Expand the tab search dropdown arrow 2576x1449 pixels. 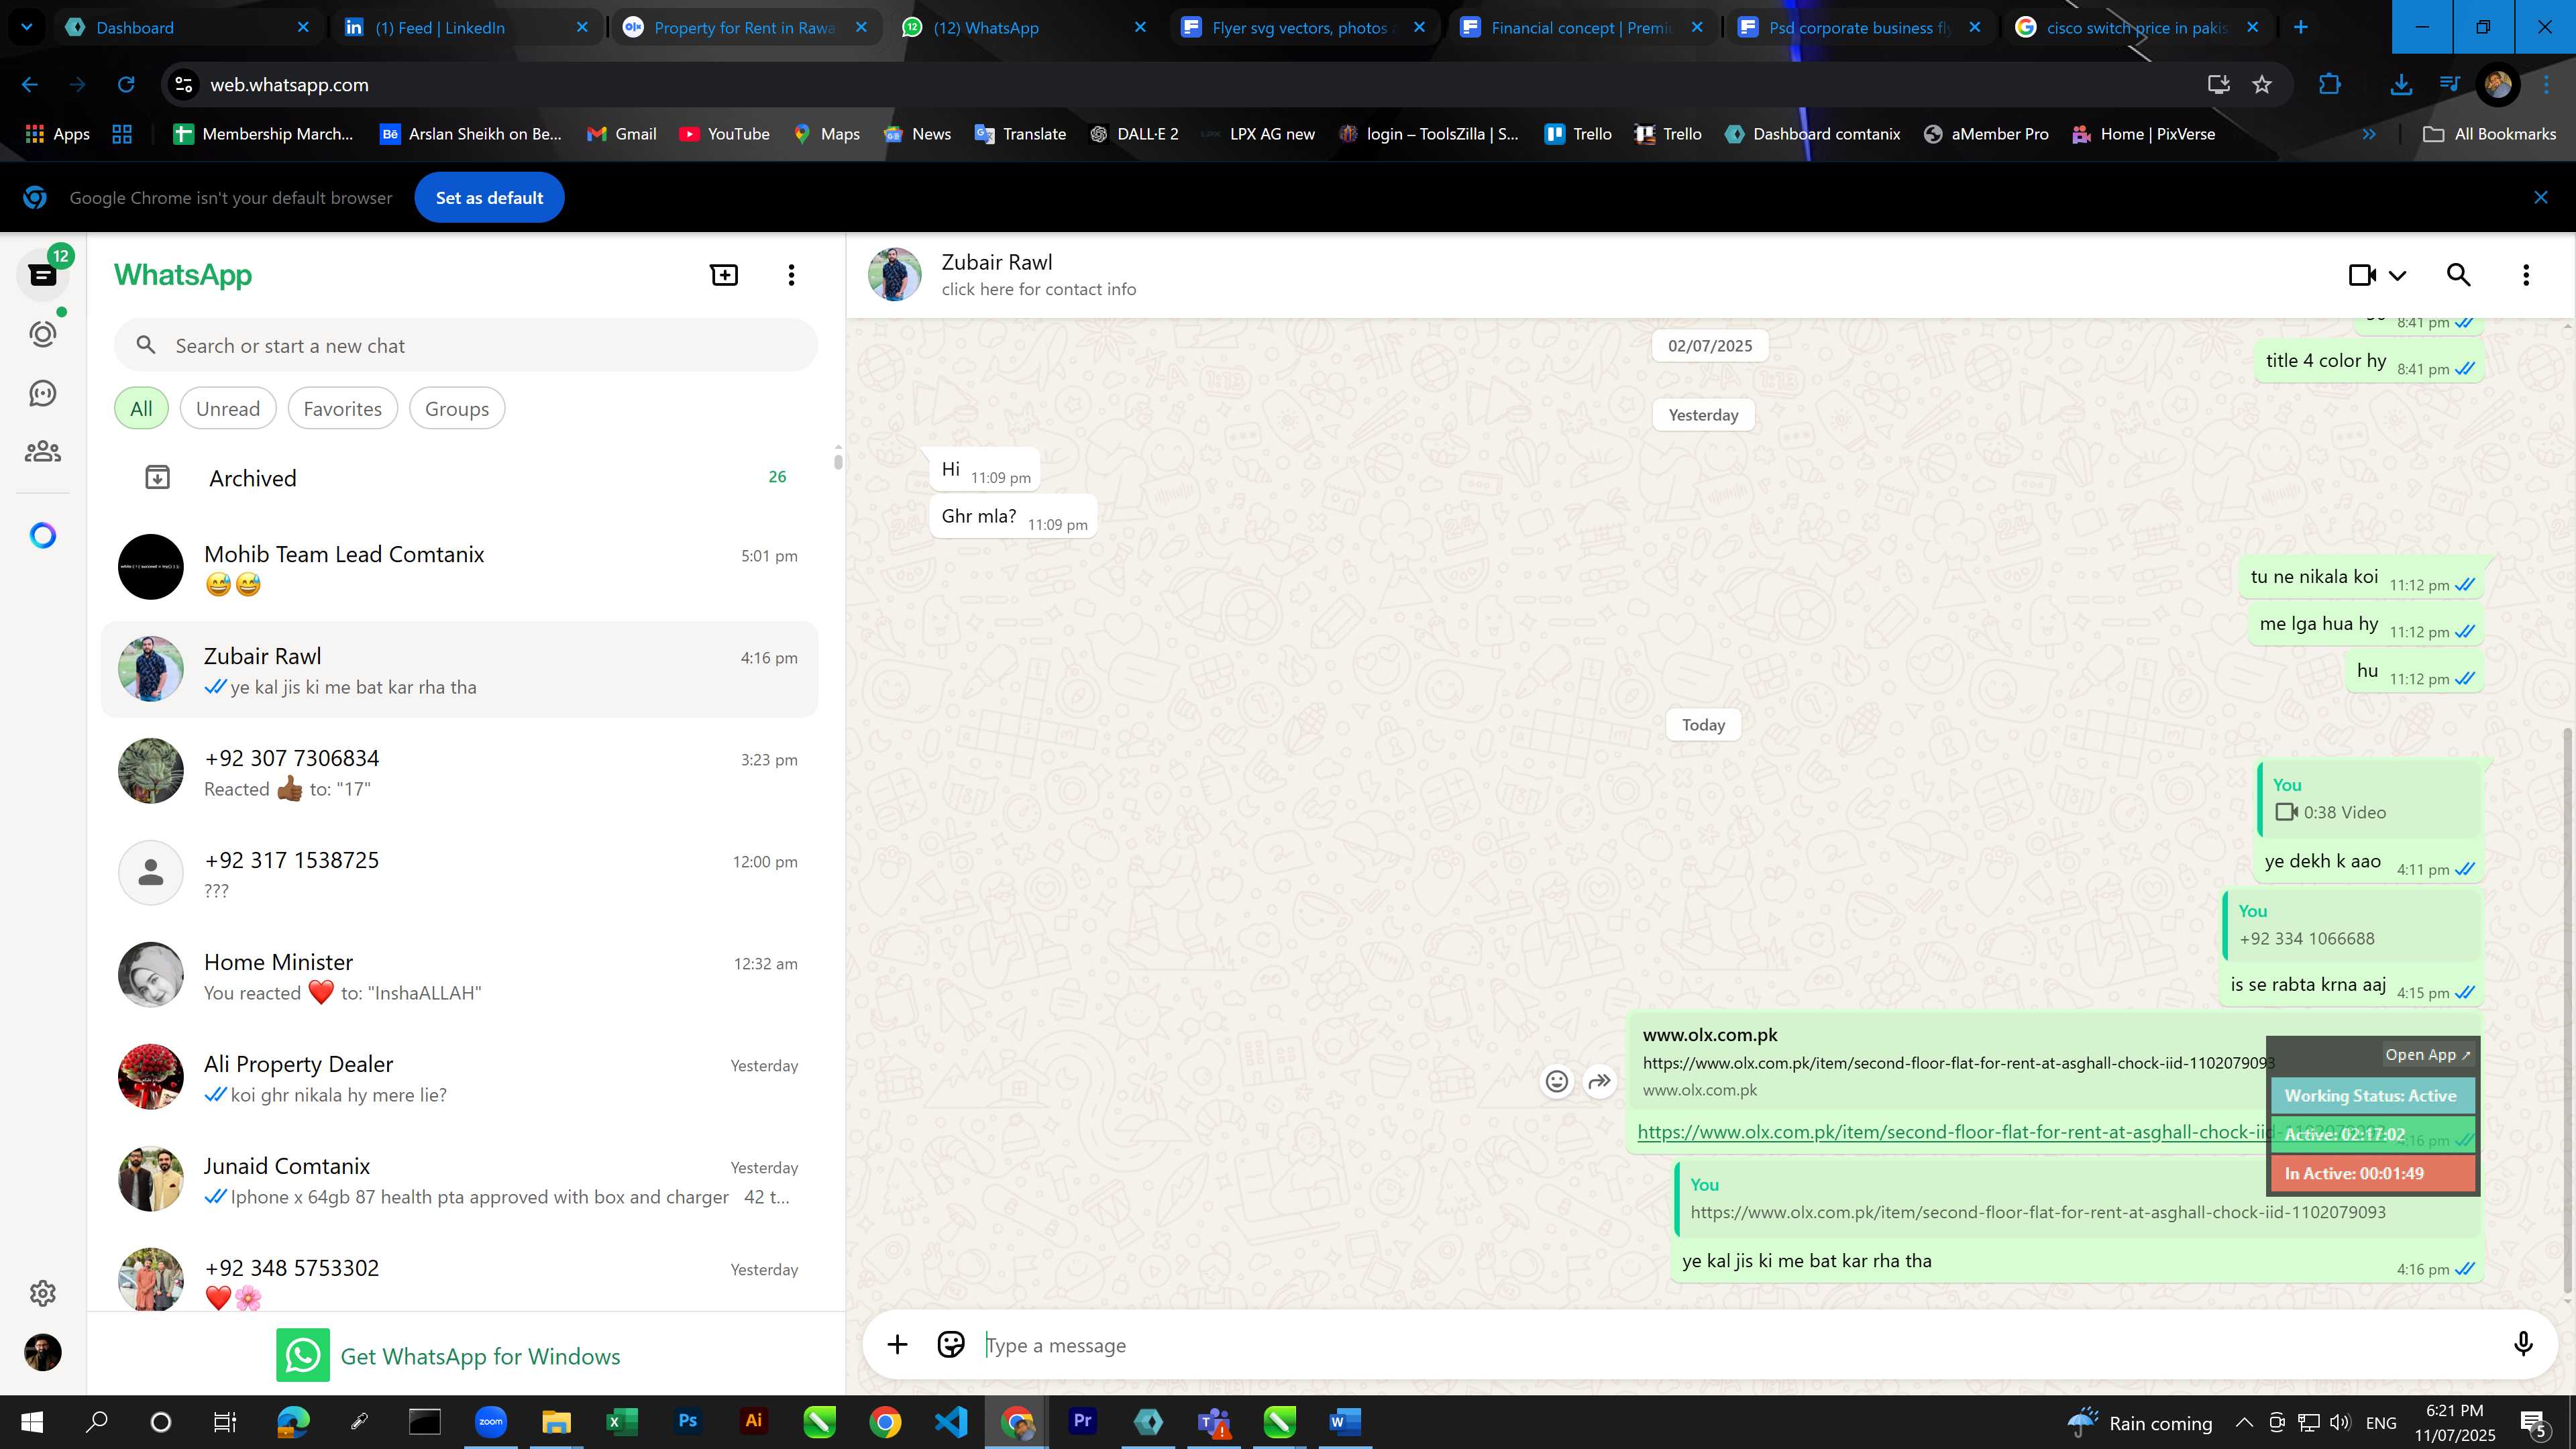click(x=26, y=27)
